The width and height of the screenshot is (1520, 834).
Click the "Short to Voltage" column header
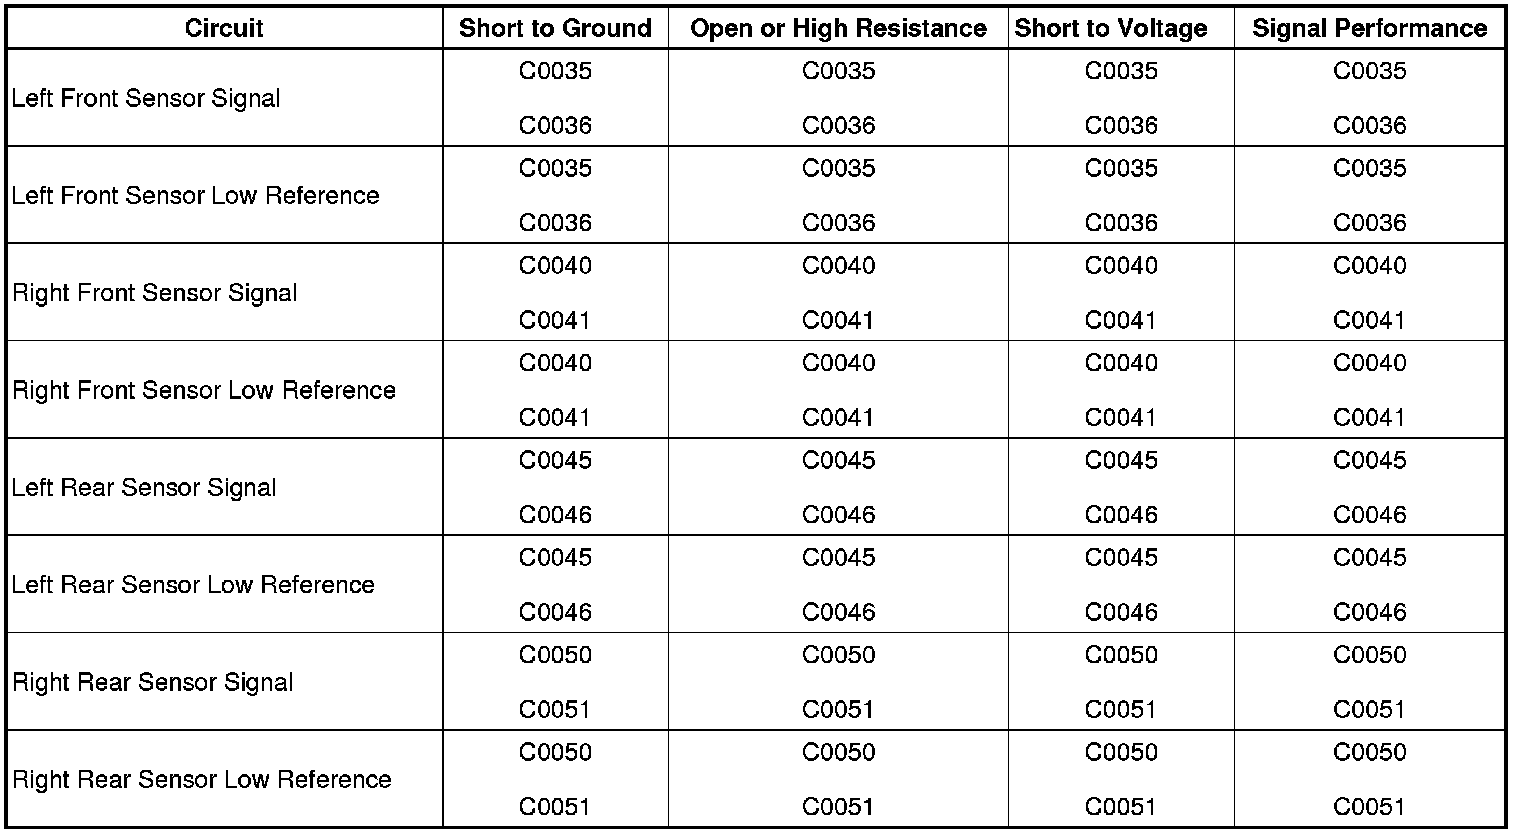click(1111, 28)
